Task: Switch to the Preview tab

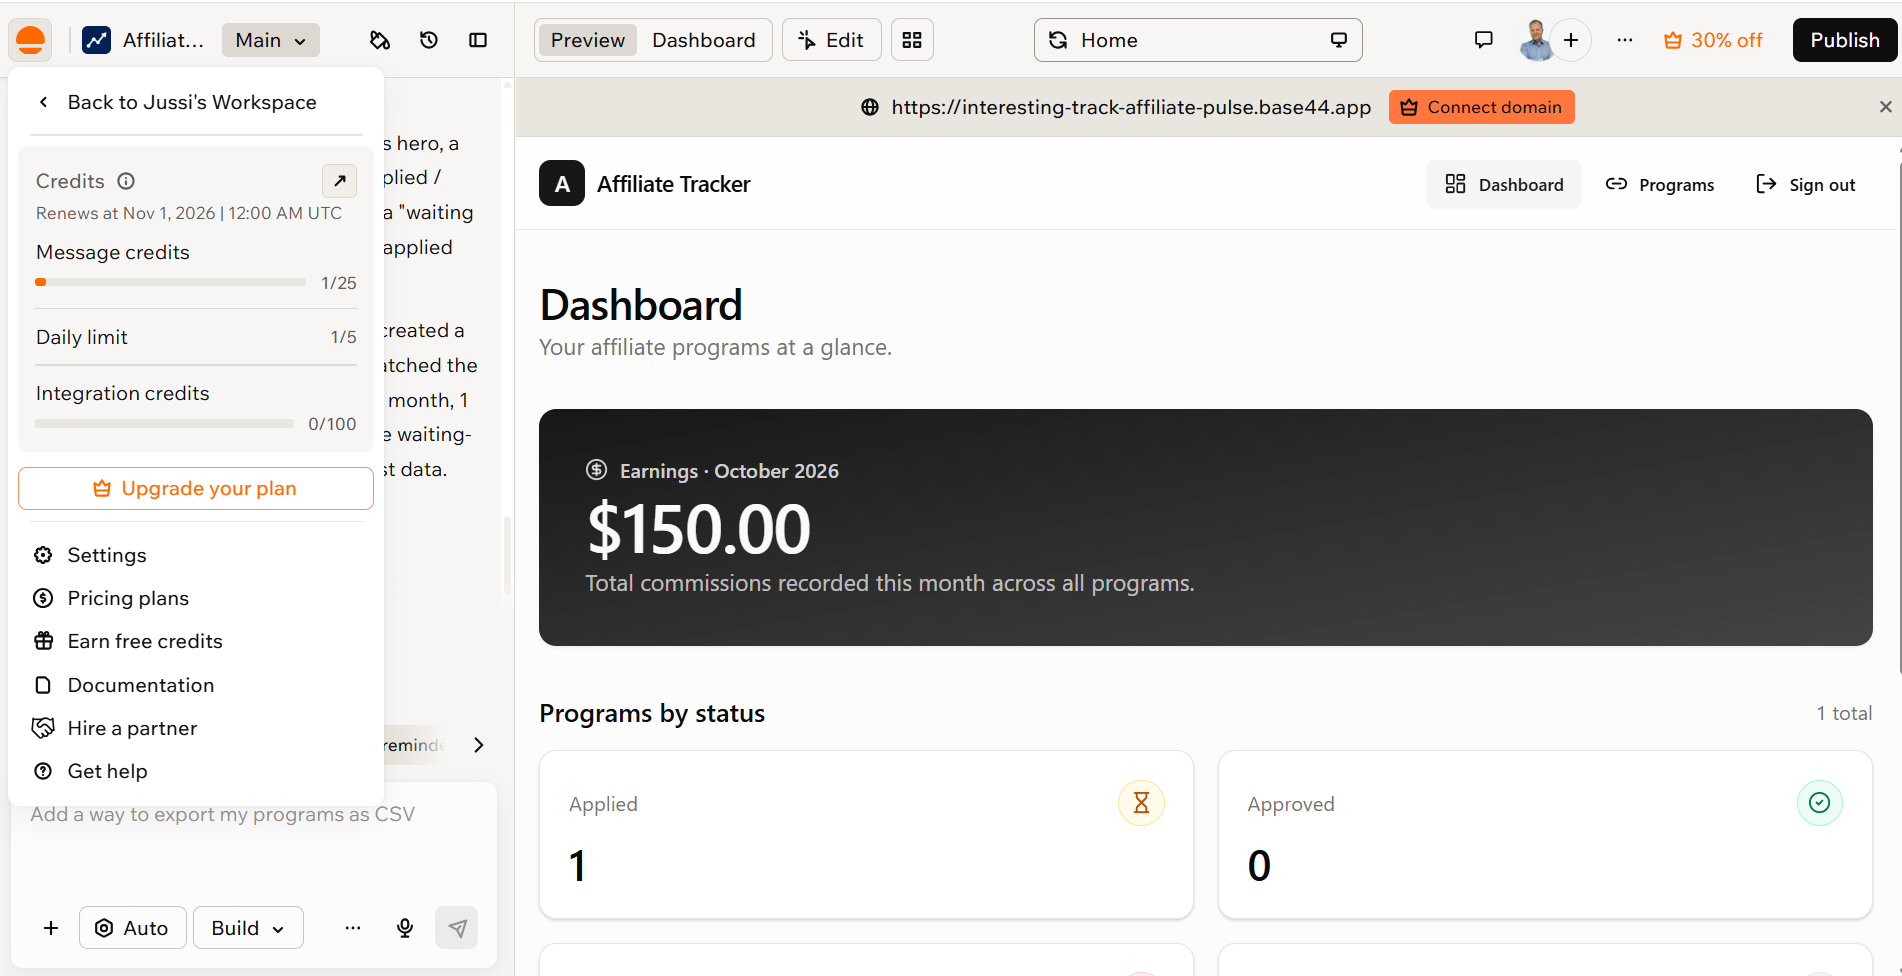Action: tap(587, 40)
